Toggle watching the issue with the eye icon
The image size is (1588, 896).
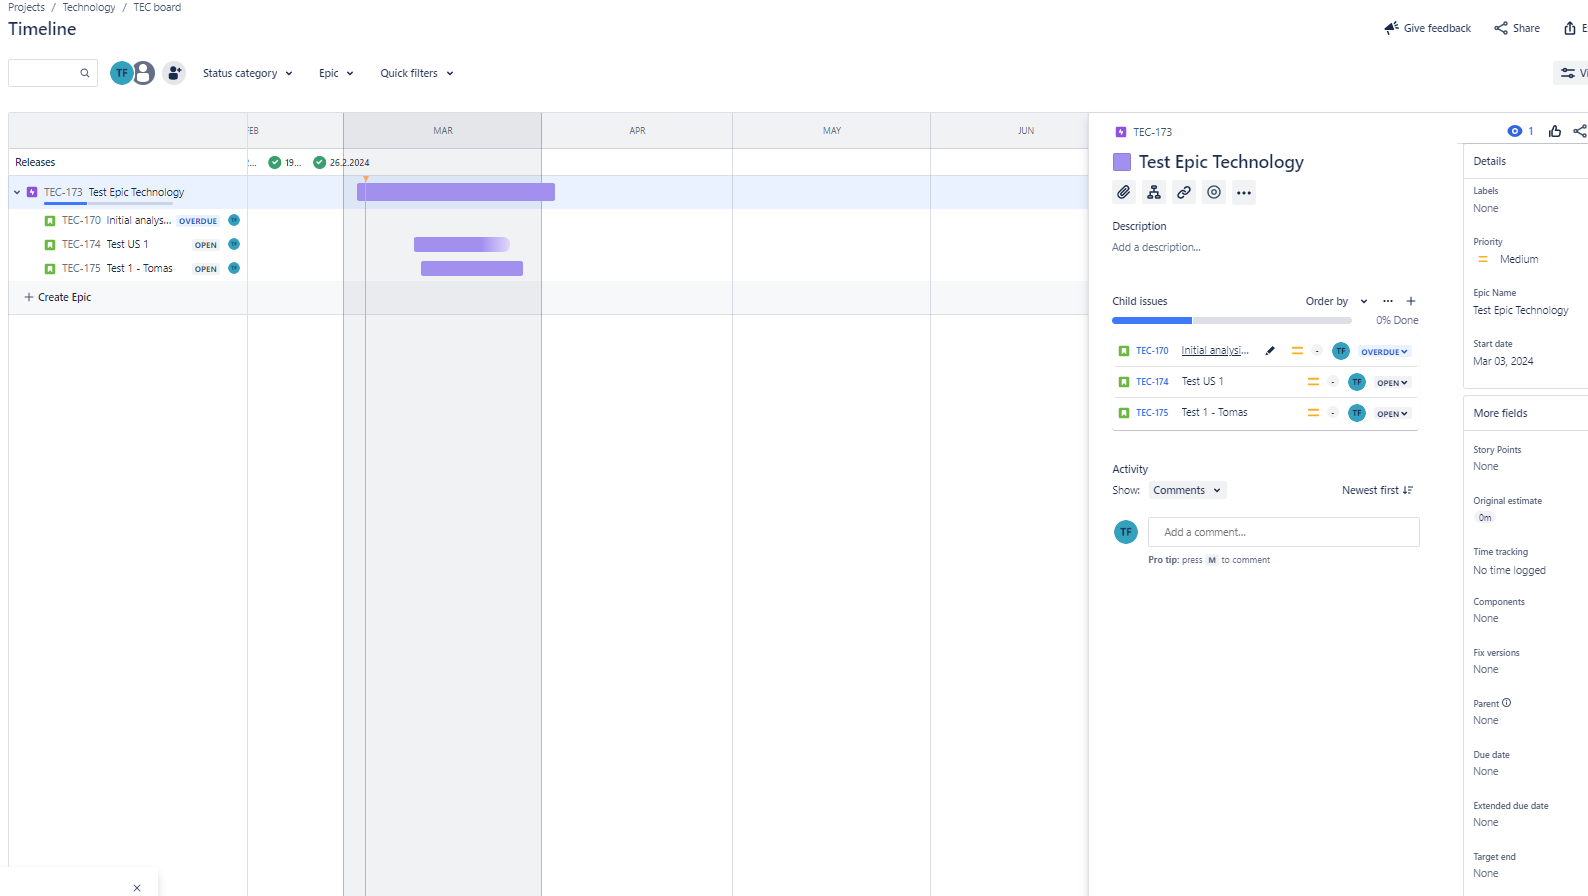pyautogui.click(x=1515, y=131)
